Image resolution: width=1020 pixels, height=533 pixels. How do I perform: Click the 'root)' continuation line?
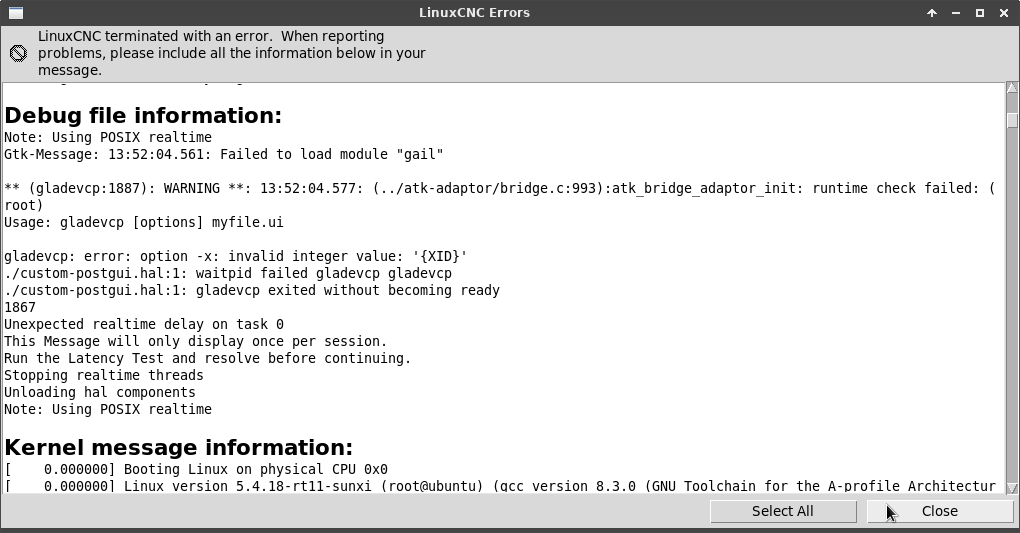coord(23,205)
